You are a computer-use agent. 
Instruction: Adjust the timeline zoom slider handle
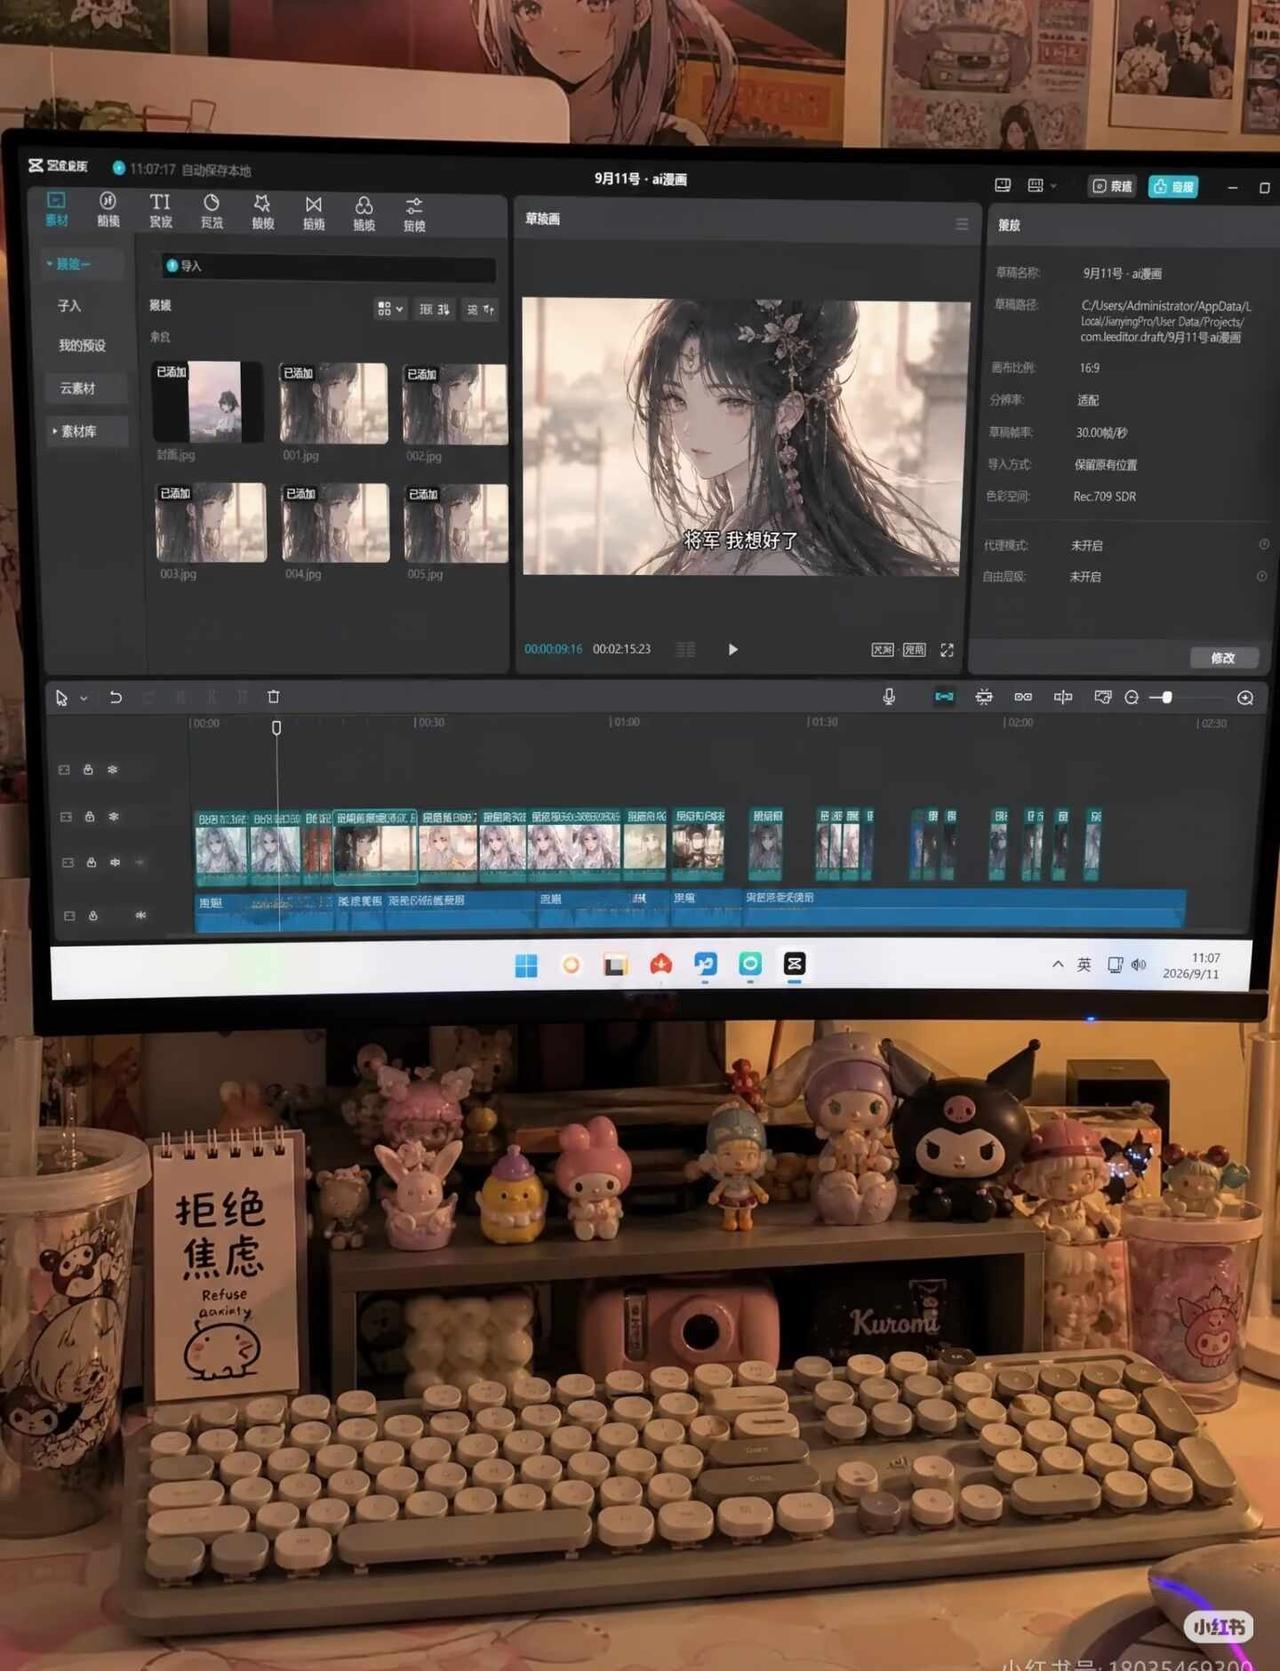click(1166, 698)
